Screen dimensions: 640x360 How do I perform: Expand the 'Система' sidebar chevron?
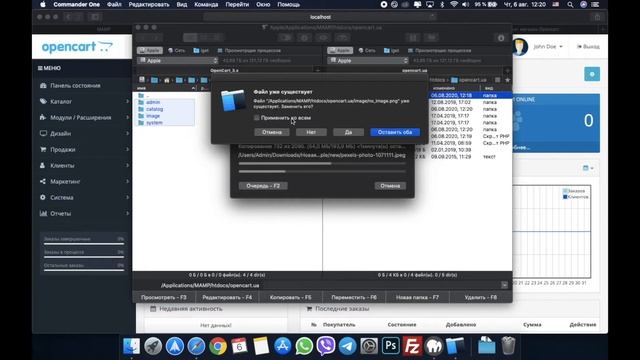pos(127,198)
